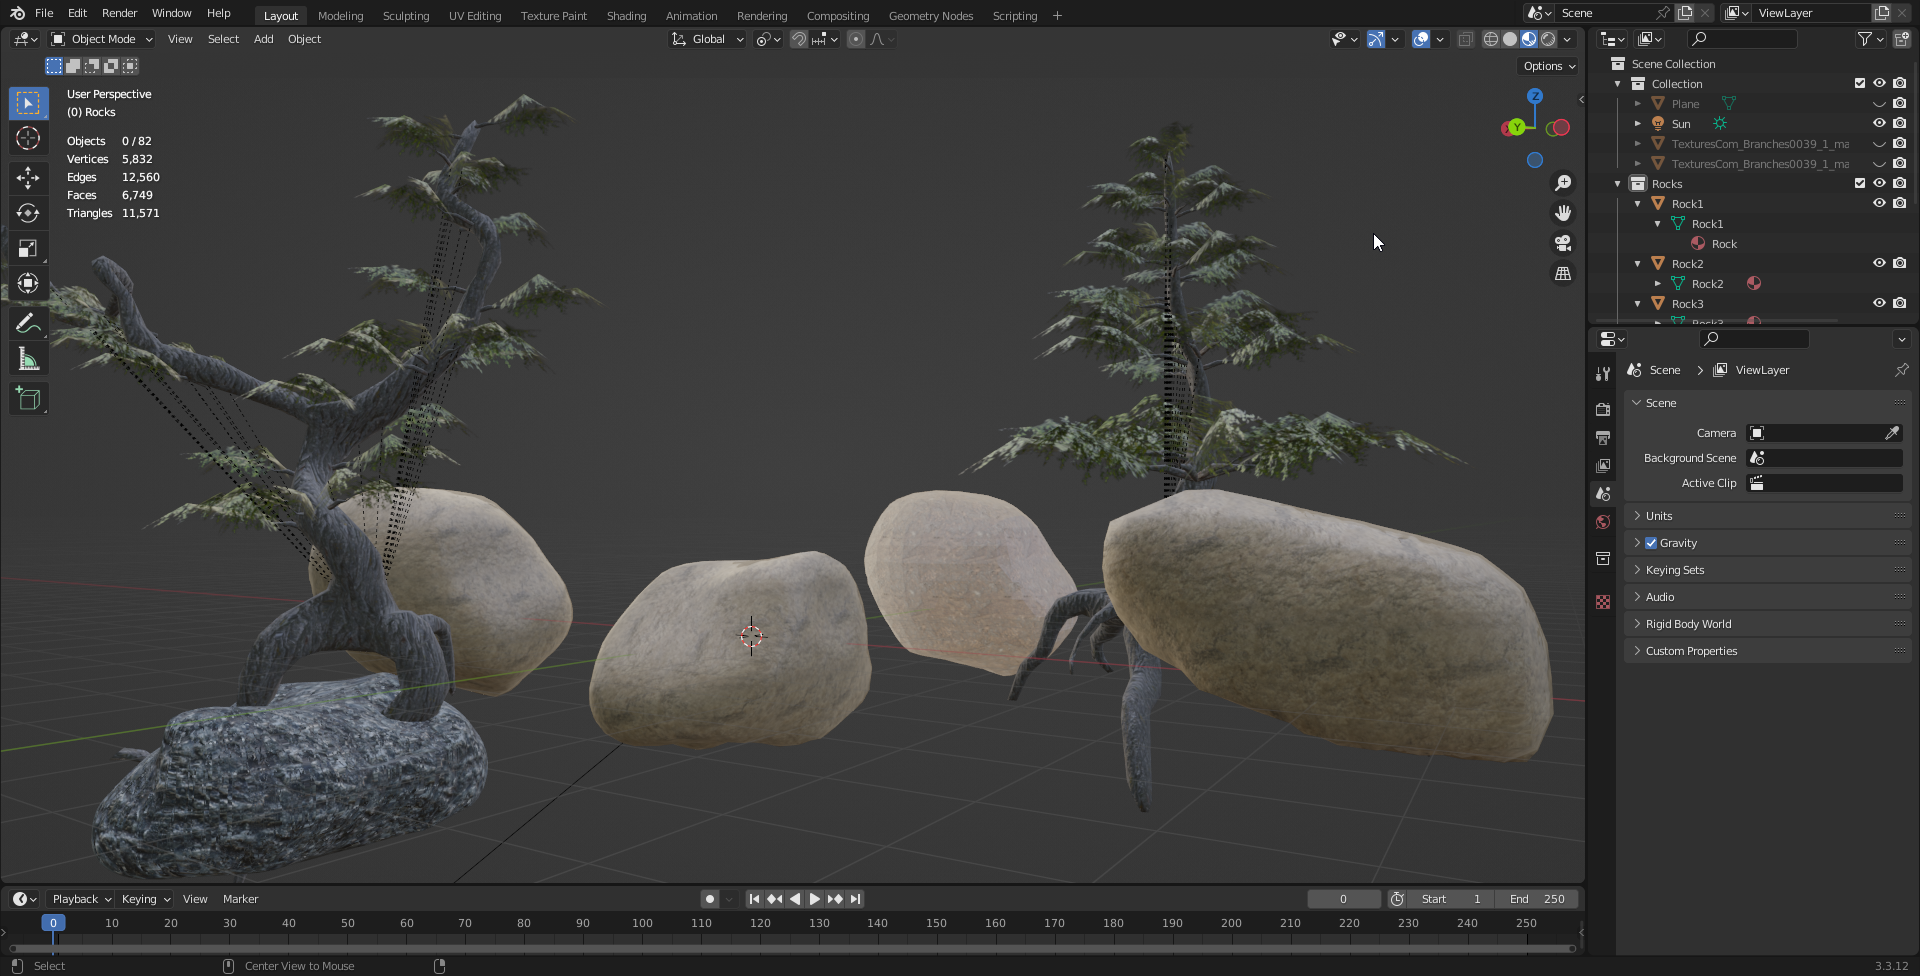The width and height of the screenshot is (1920, 976).
Task: Click the timeline Marker menu
Action: tap(240, 899)
